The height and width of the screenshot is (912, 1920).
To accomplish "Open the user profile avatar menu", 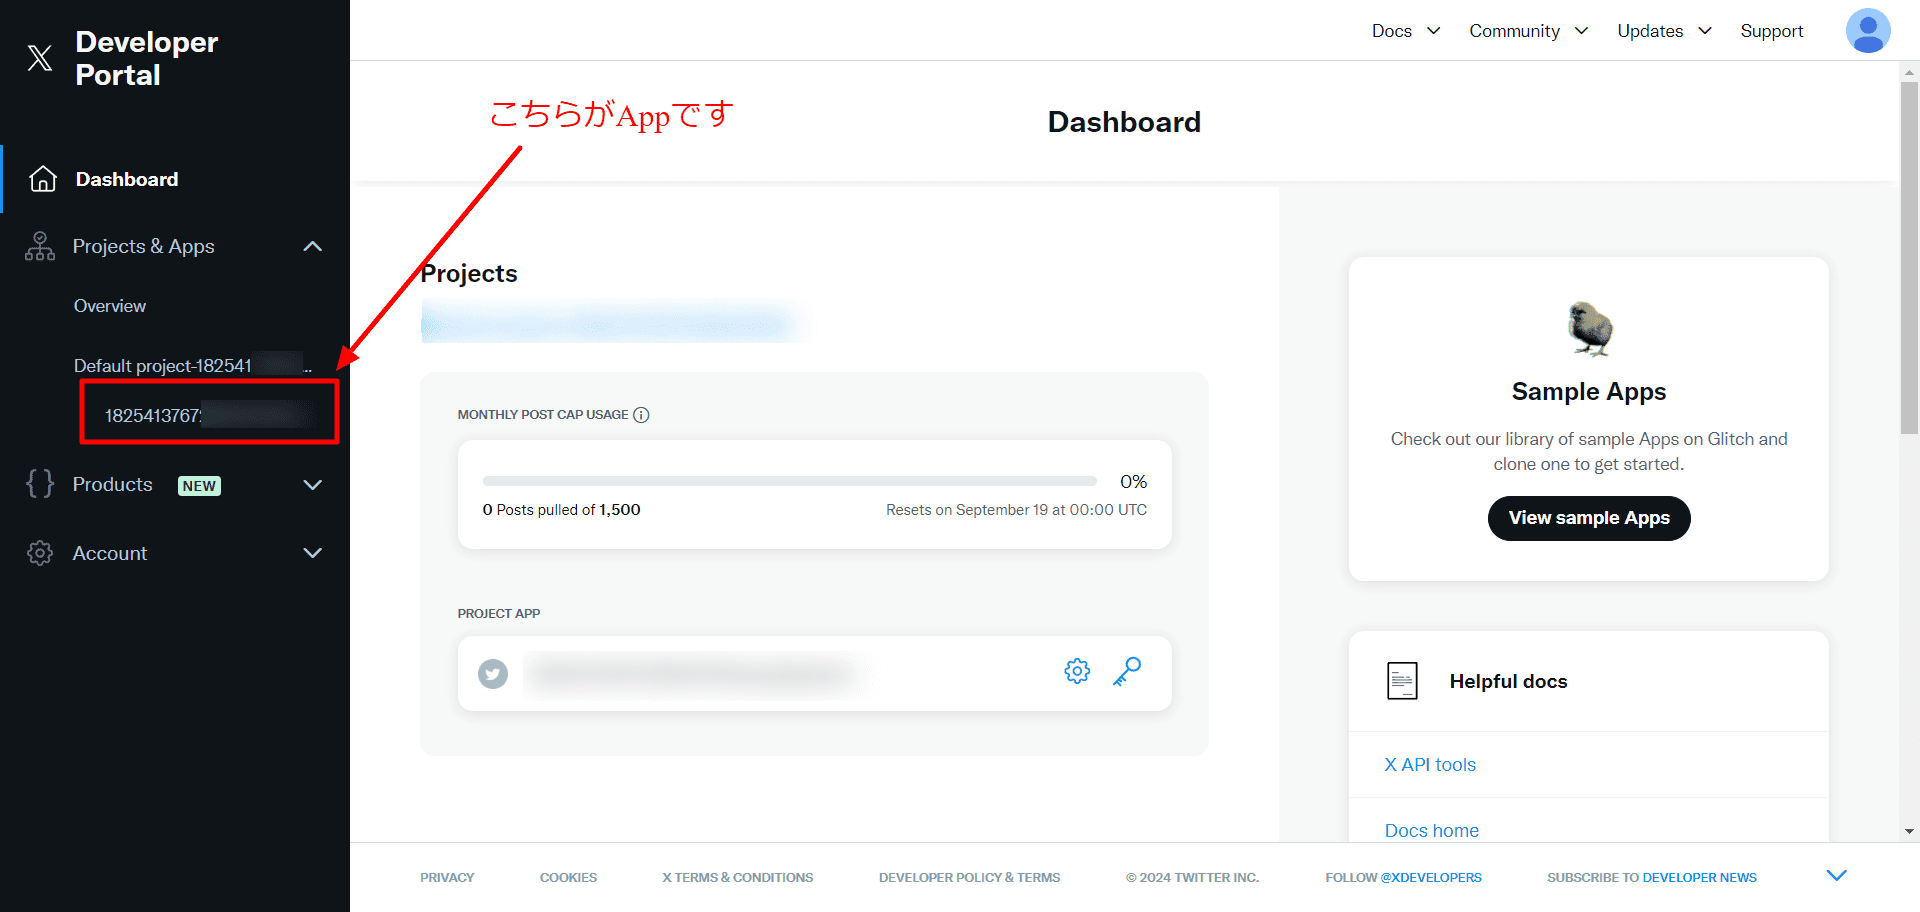I will click(1867, 31).
